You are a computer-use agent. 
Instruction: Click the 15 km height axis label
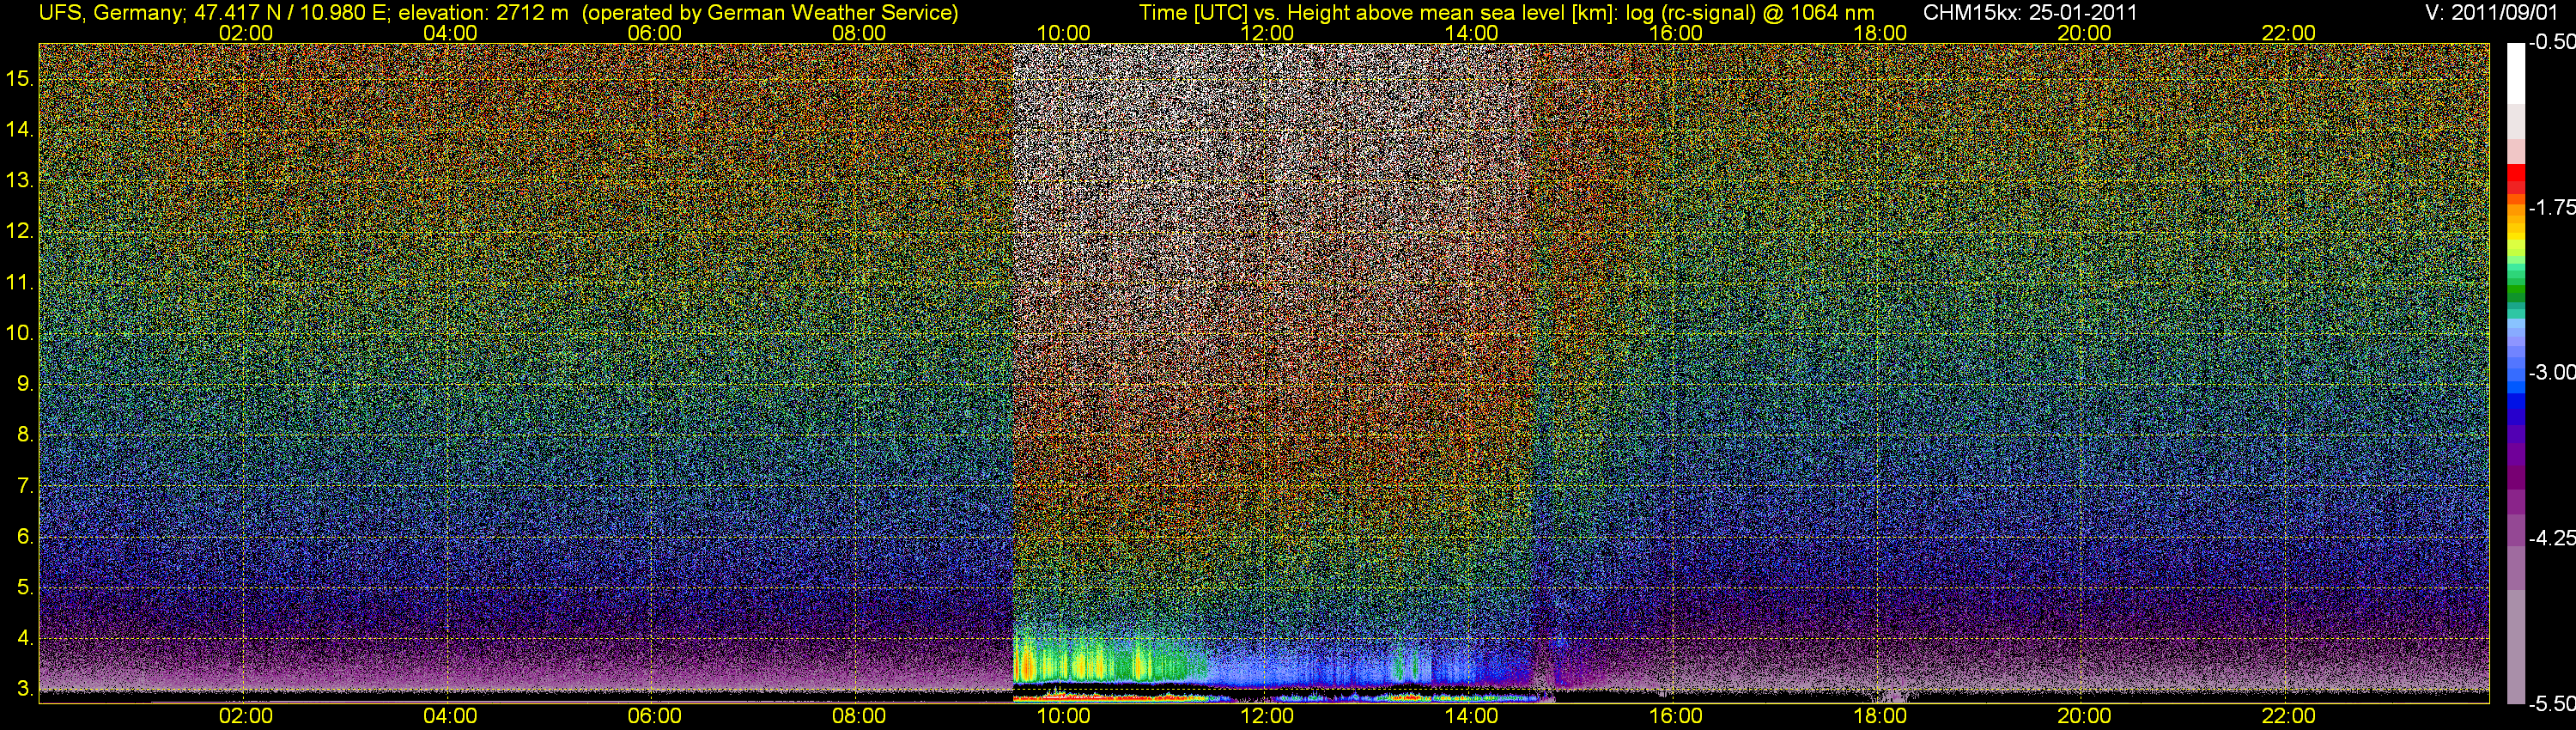19,78
